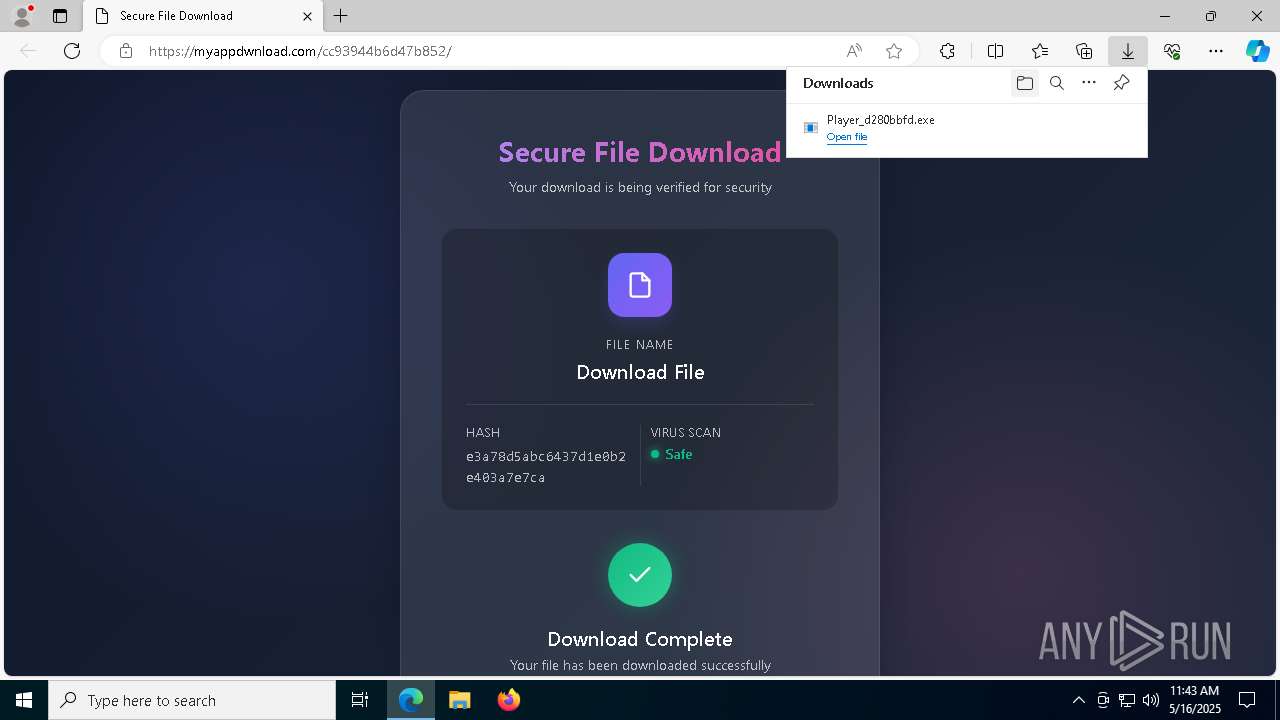
Task: Open File Explorer from taskbar
Action: [459, 700]
